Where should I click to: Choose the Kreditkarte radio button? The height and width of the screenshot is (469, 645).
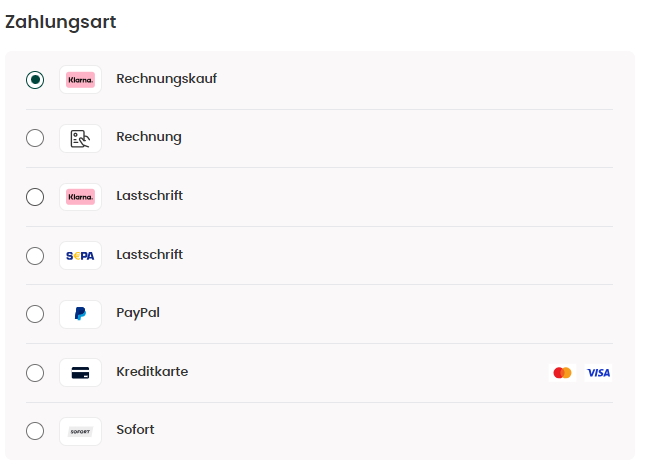coord(35,373)
